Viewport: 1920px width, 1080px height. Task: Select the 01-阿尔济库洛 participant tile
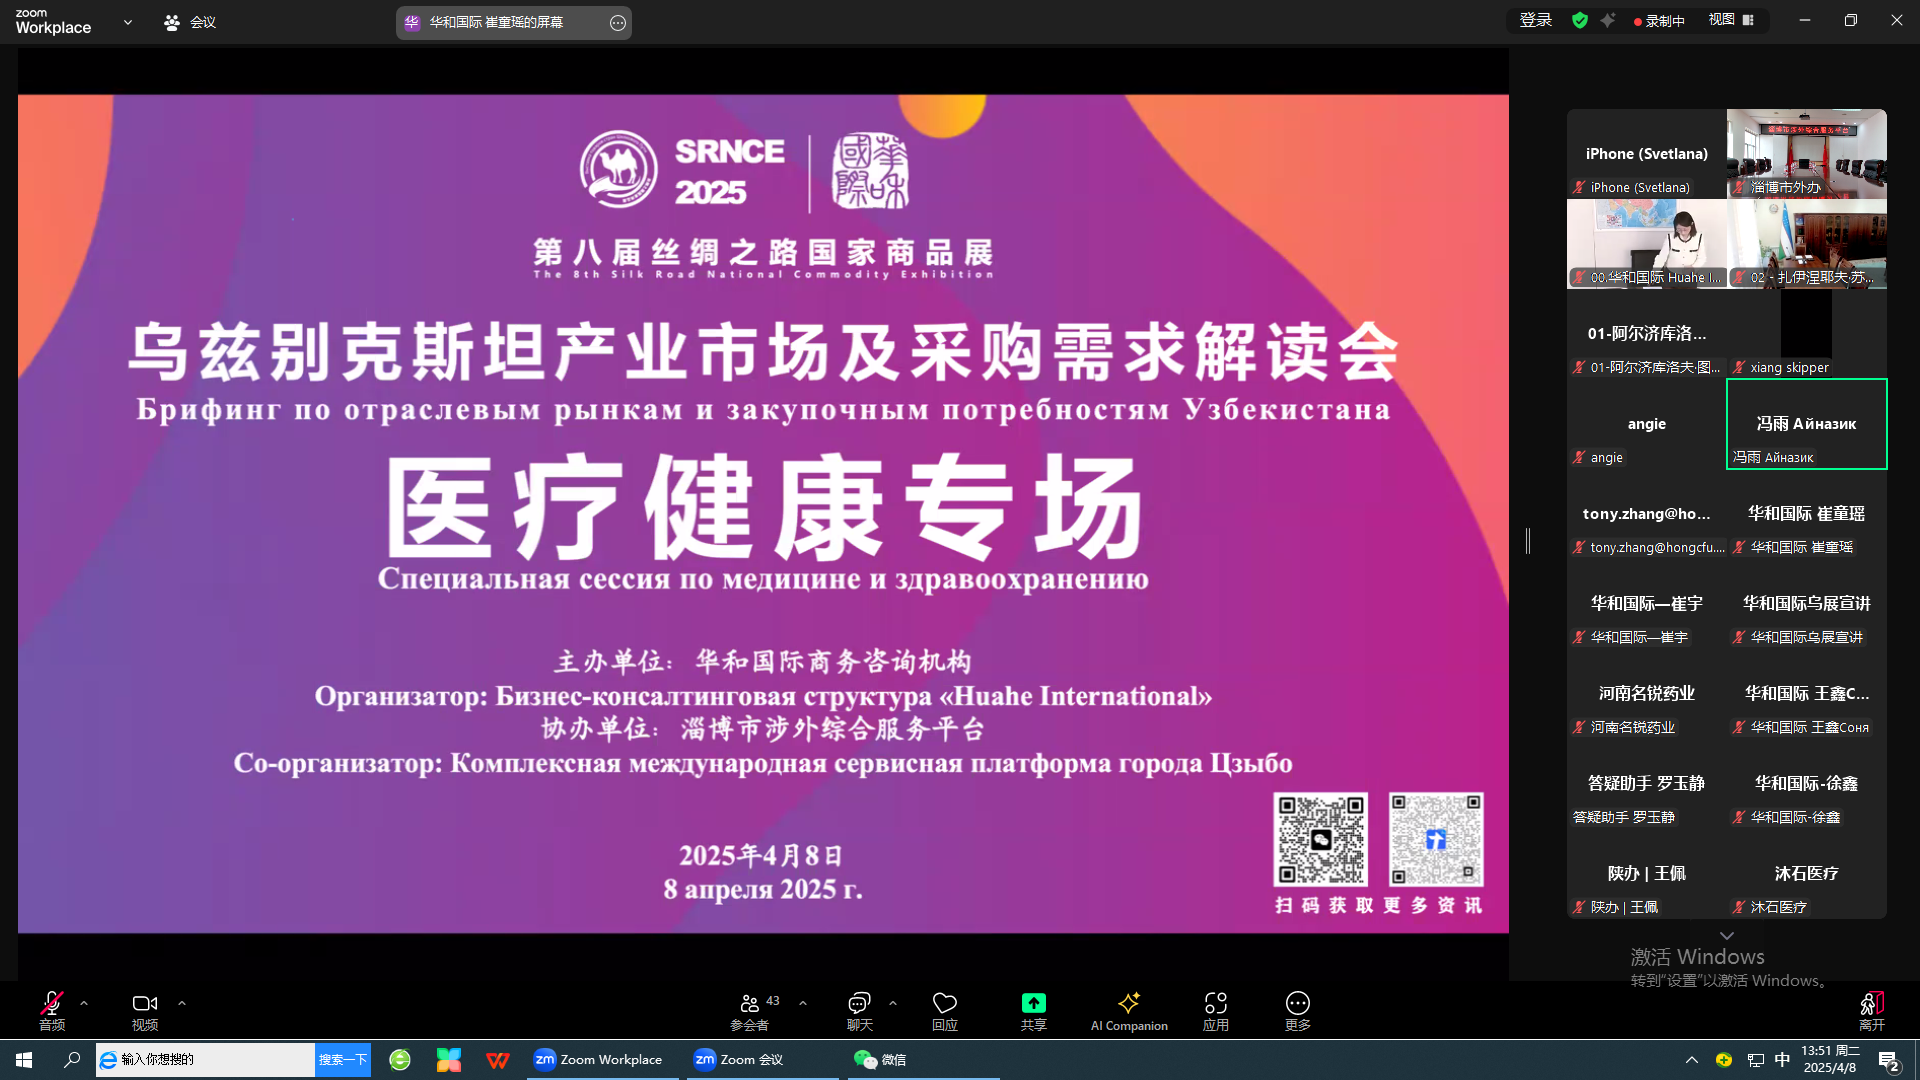[1647, 333]
